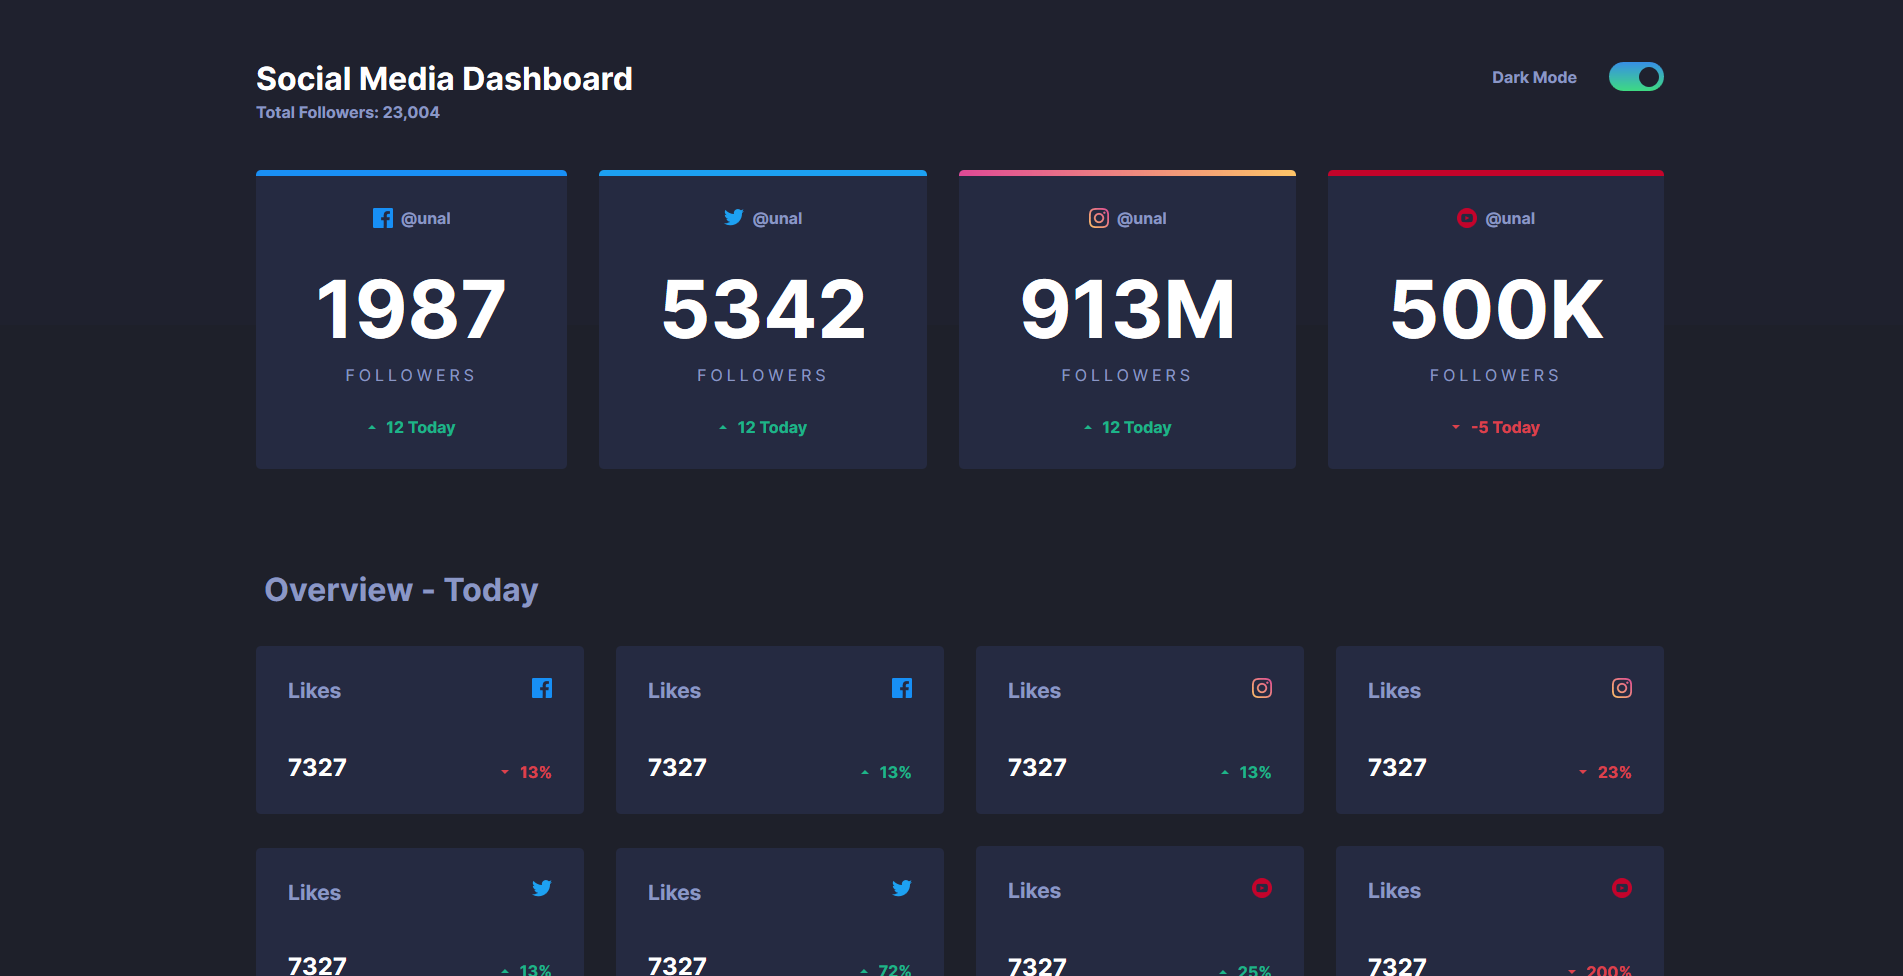Click the Twitter icon on the 5342 followers card
Image resolution: width=1903 pixels, height=976 pixels.
tap(734, 217)
